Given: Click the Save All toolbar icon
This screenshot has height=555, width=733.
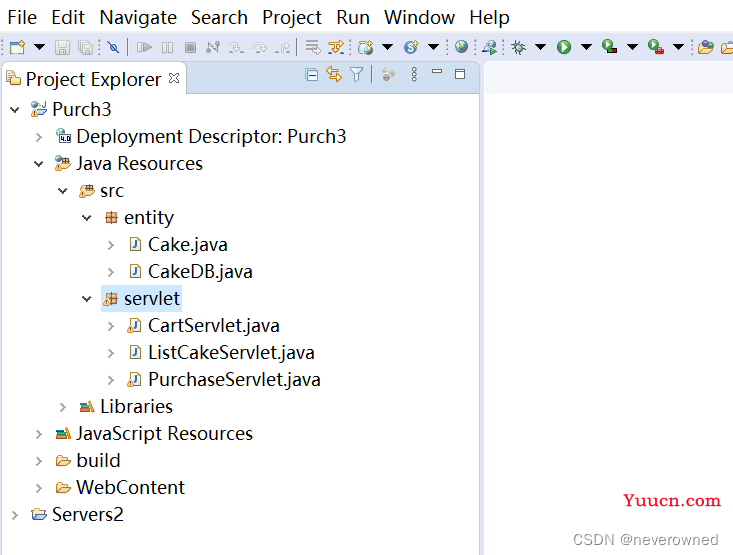Looking at the screenshot, I should point(85,47).
